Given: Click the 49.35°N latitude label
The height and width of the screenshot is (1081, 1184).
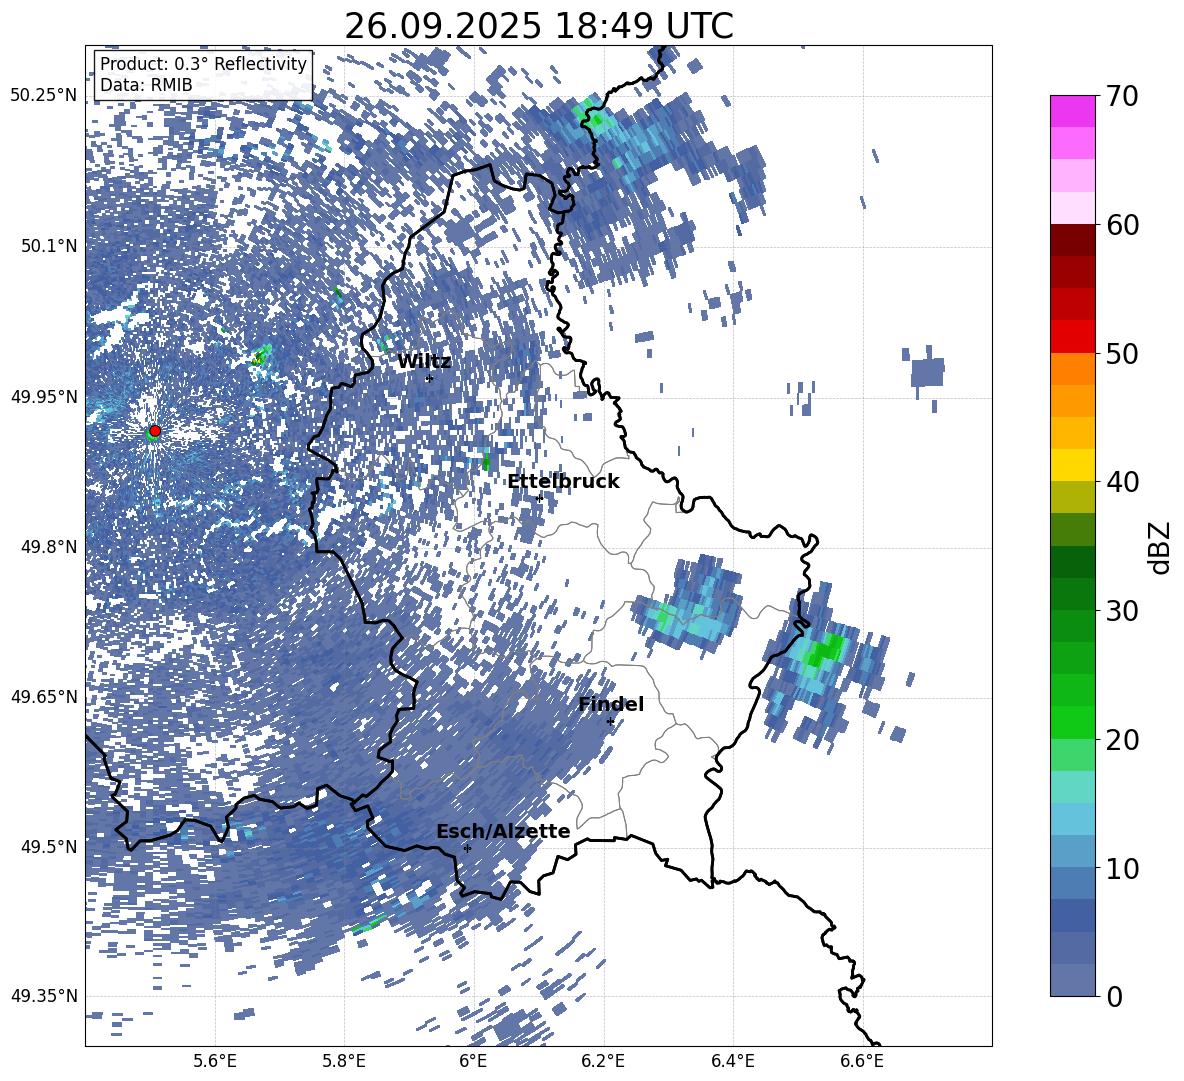Looking at the screenshot, I should [44, 996].
